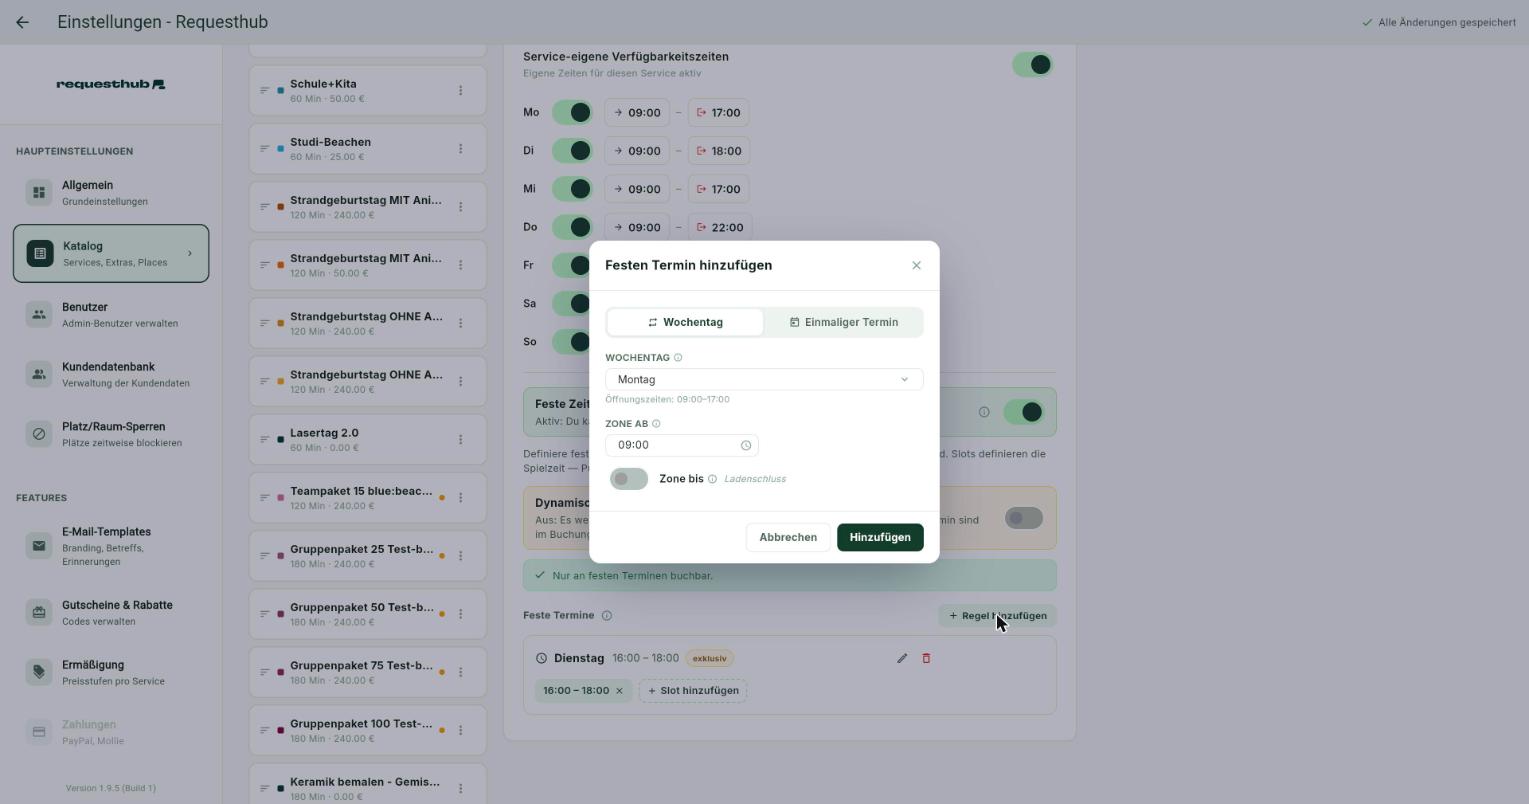Toggle the Zone bis switch
This screenshot has width=1529, height=804.
pyautogui.click(x=629, y=479)
